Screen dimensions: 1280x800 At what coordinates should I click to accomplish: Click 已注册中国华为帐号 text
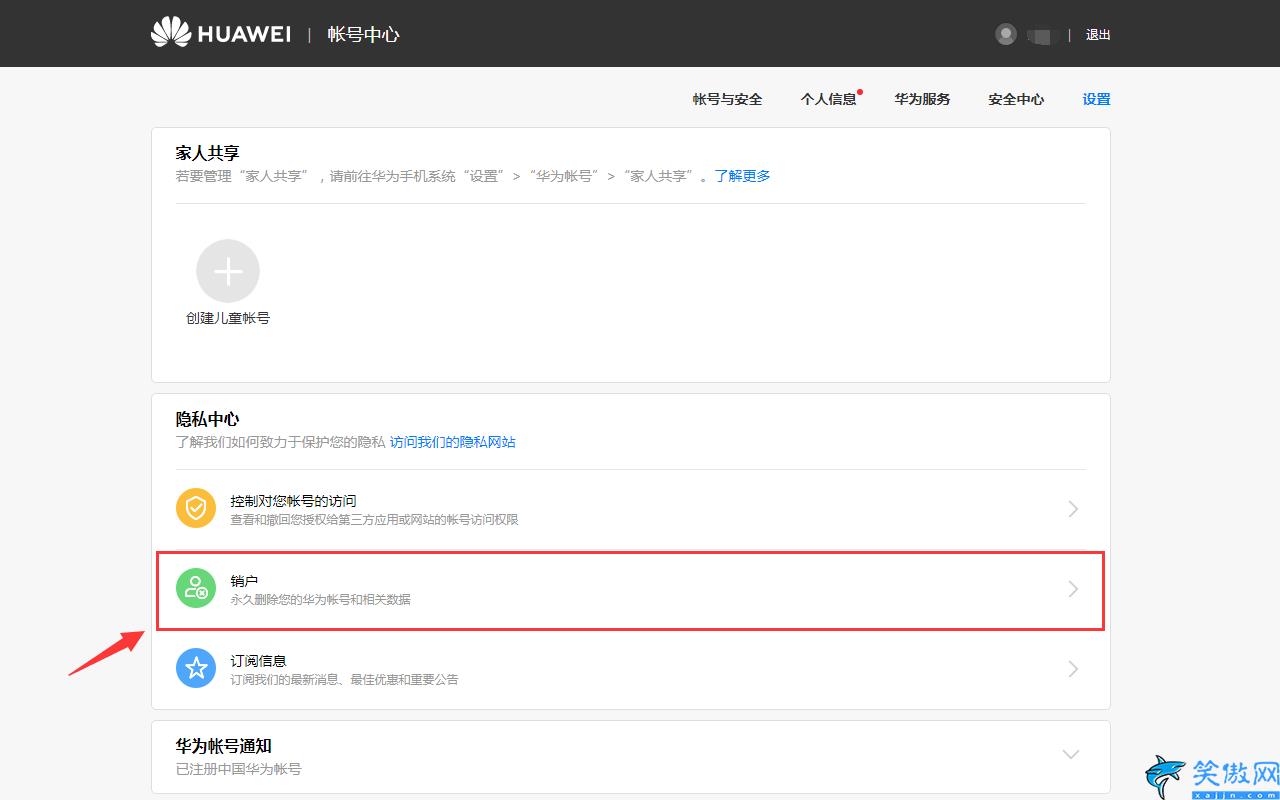coord(238,769)
